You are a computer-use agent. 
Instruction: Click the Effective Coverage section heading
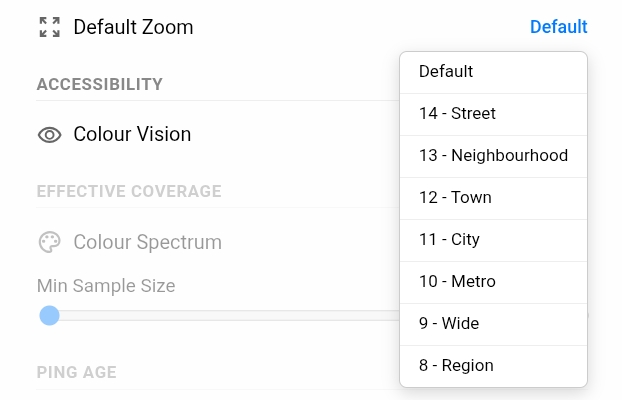pyautogui.click(x=129, y=192)
